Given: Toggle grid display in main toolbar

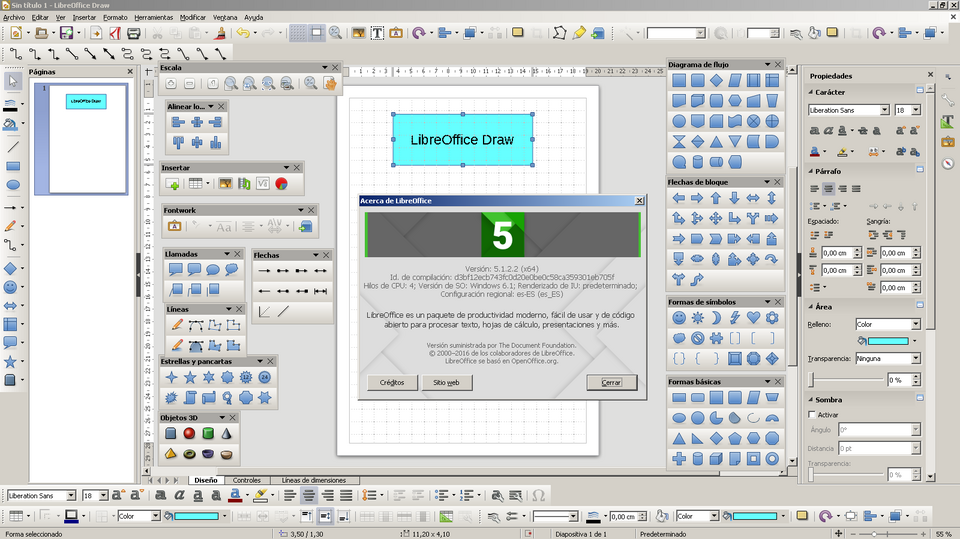Looking at the screenshot, I should pos(298,33).
